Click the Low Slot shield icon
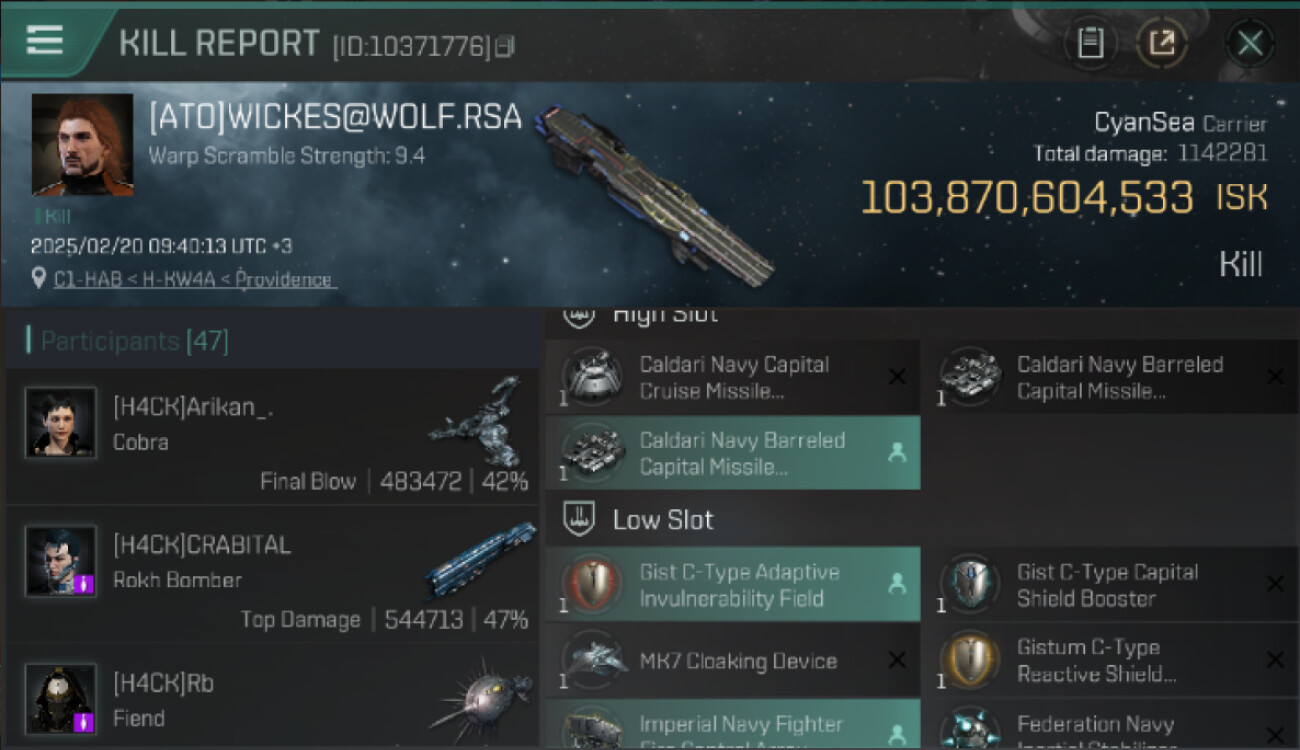1300x750 pixels. click(580, 519)
